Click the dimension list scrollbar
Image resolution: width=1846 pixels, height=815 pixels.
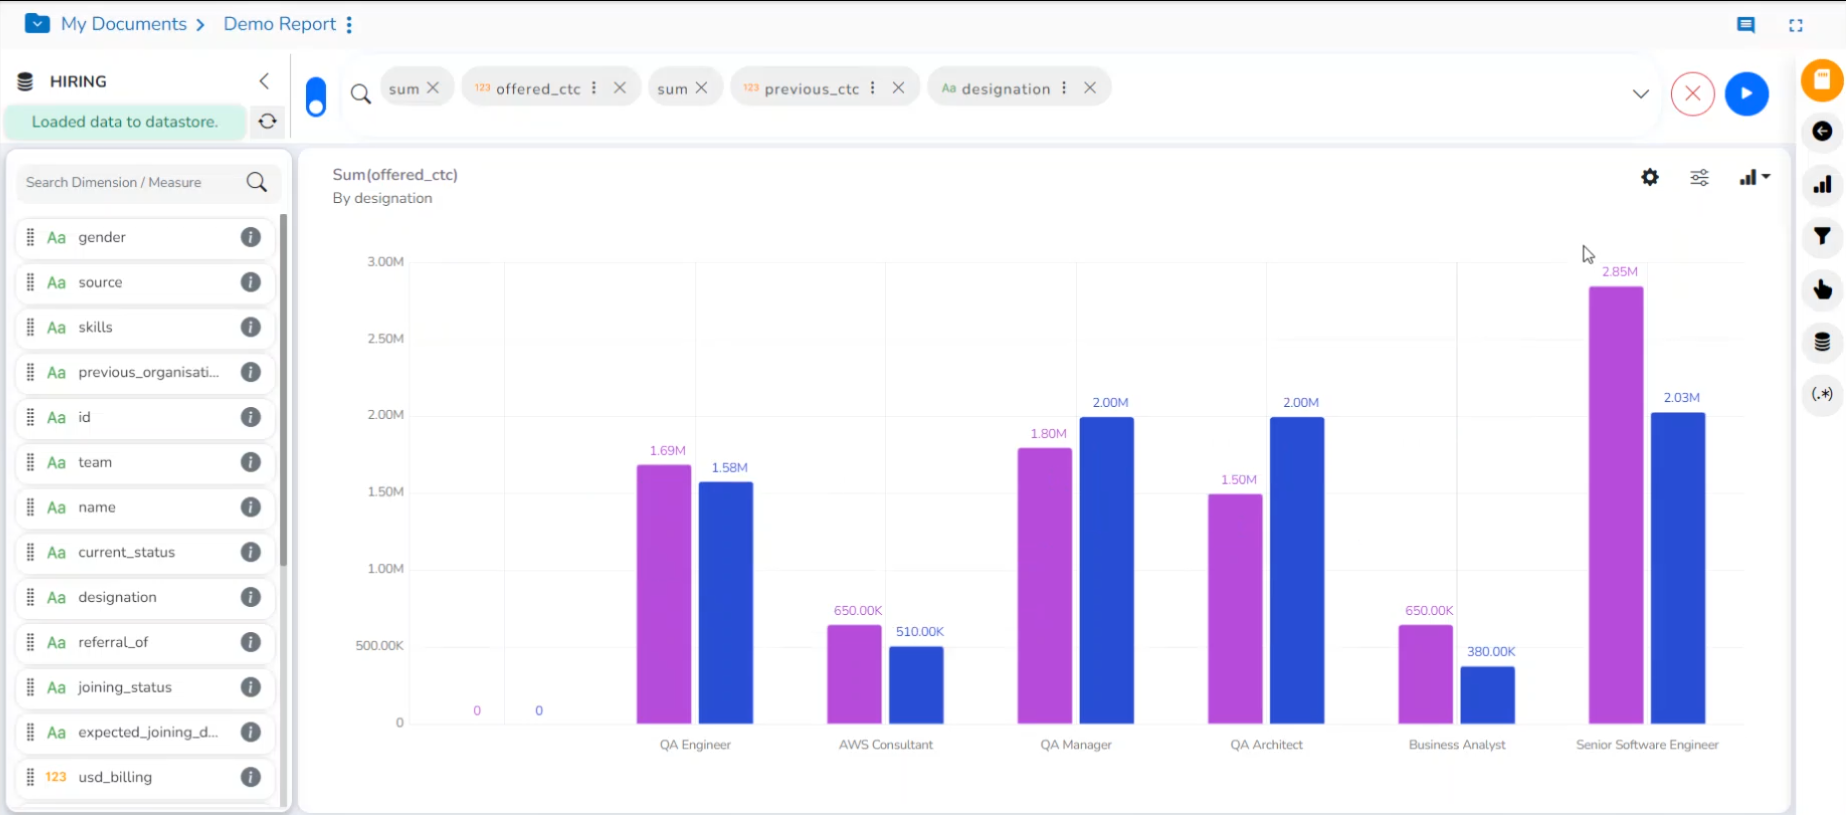click(x=284, y=390)
